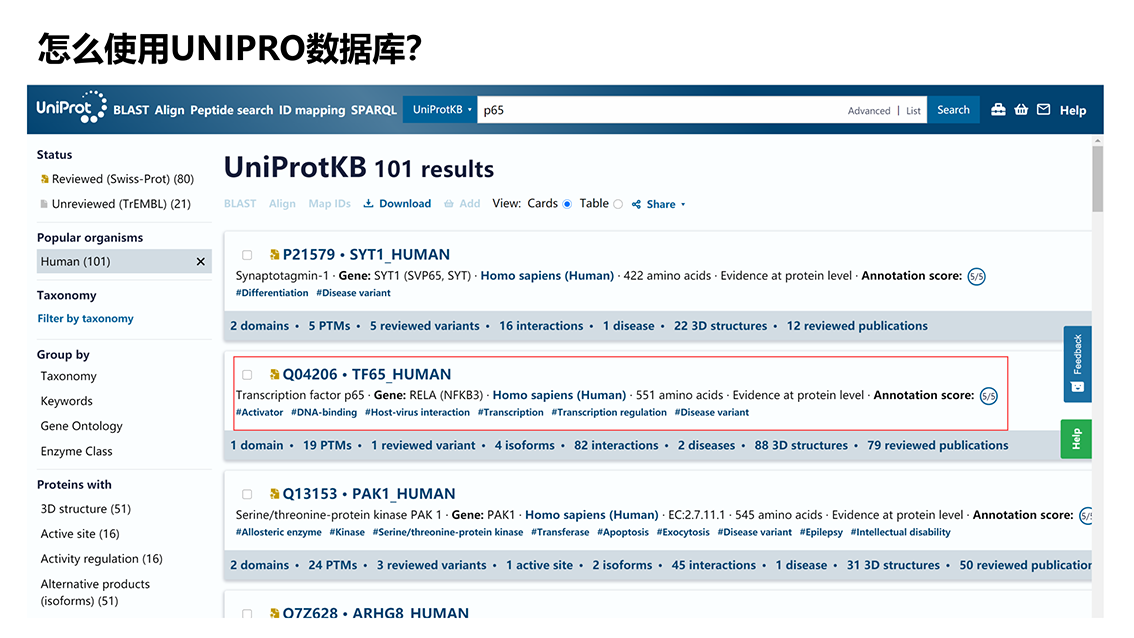This screenshot has height=638, width=1134.
Task: Open the List search link
Action: (913, 111)
